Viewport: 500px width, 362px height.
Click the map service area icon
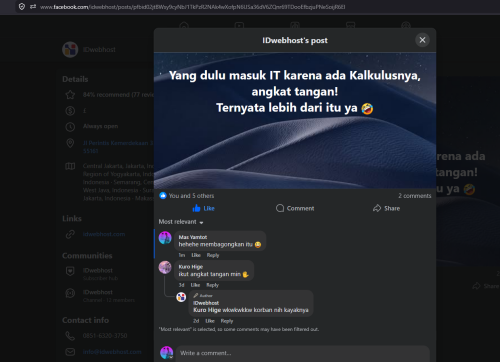tap(70, 166)
